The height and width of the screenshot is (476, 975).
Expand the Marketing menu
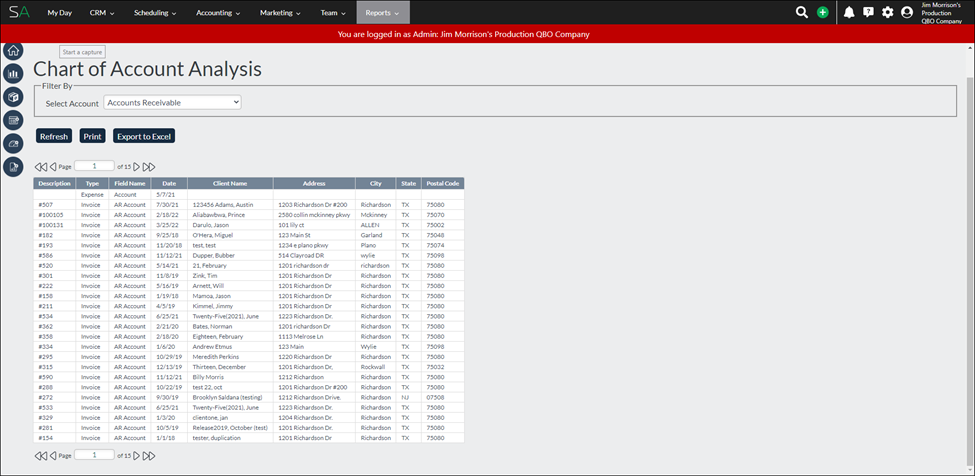(280, 12)
